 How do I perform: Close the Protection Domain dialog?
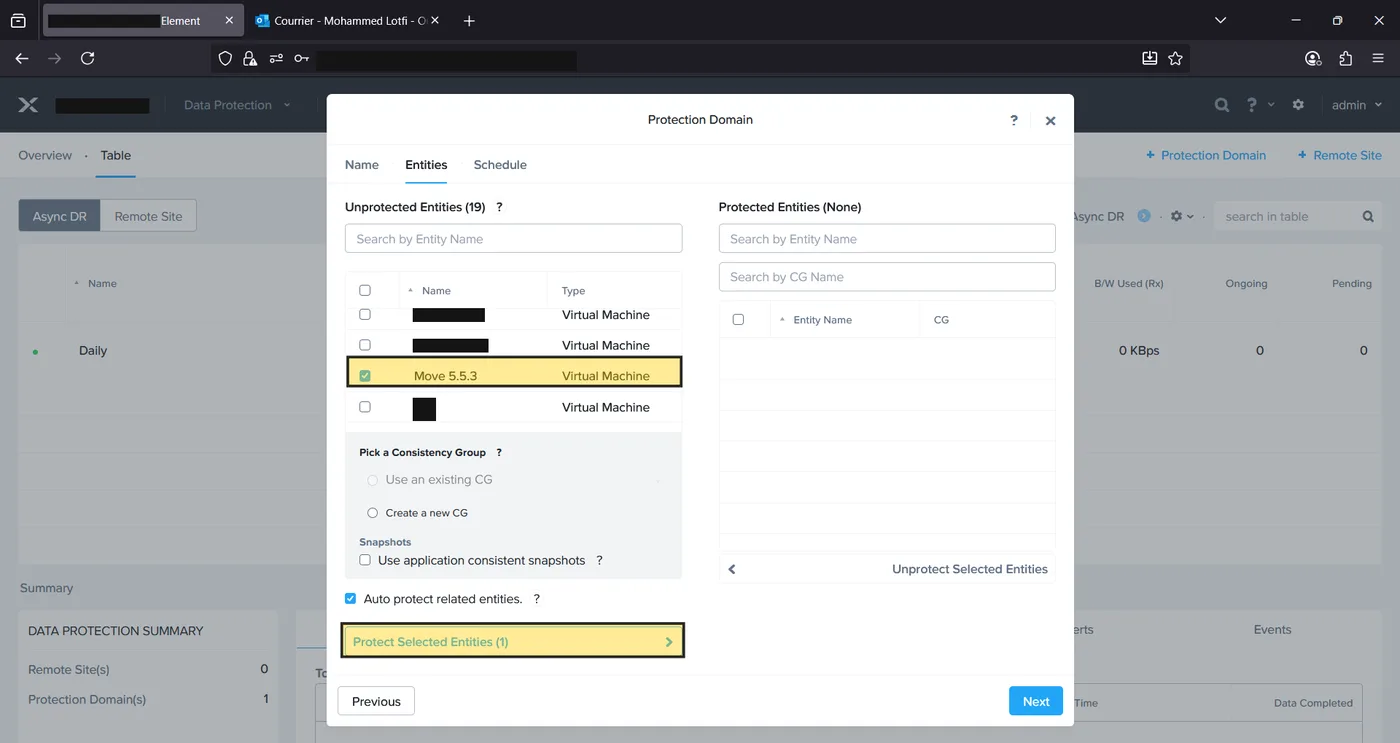1050,120
